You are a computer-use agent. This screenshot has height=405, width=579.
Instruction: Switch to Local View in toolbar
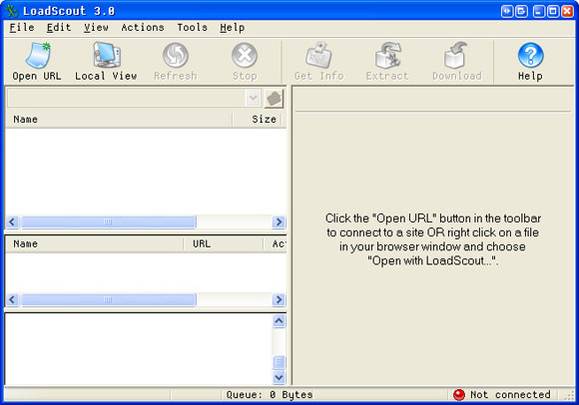[106, 61]
